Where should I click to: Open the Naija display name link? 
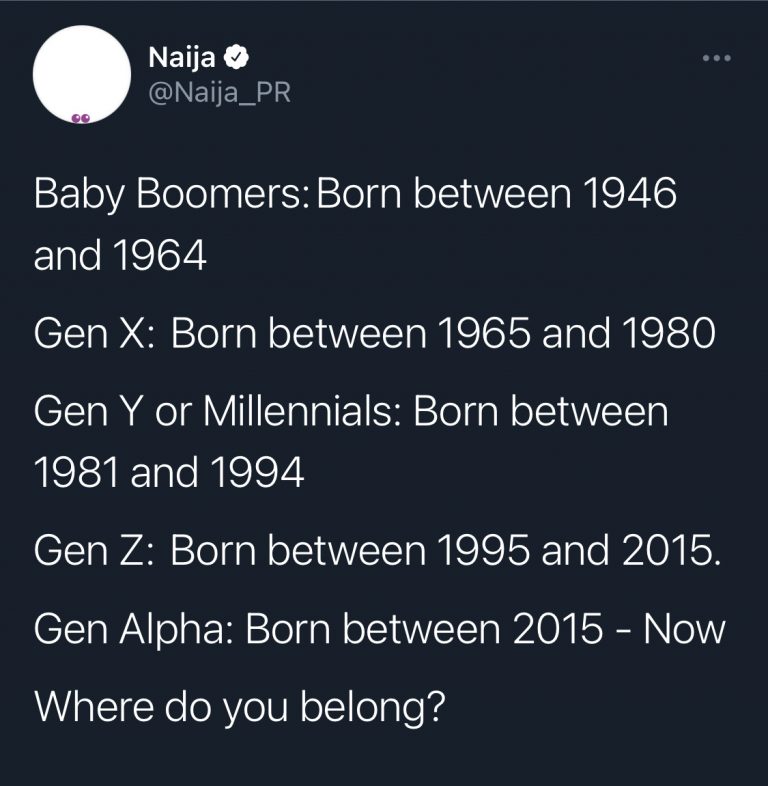coord(181,58)
